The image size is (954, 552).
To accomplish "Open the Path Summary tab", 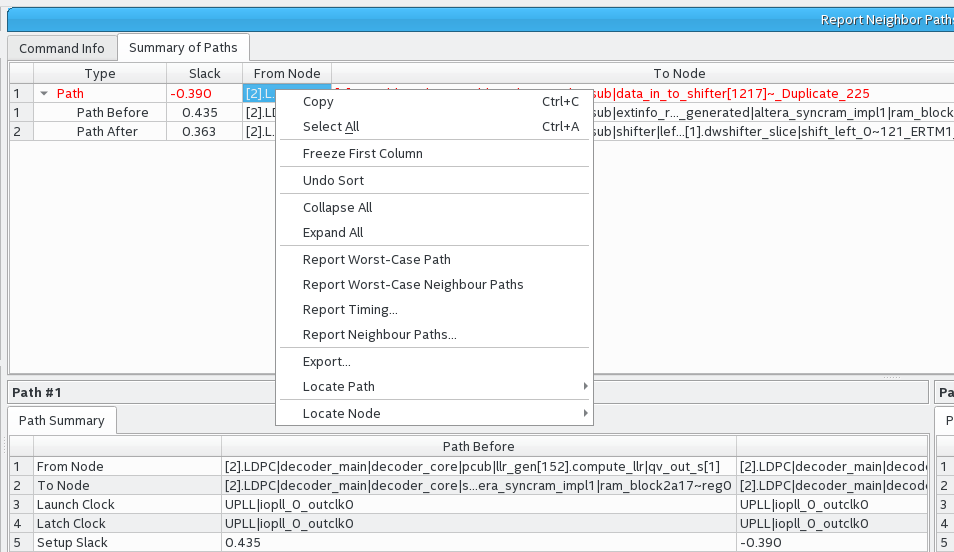I will point(62,421).
